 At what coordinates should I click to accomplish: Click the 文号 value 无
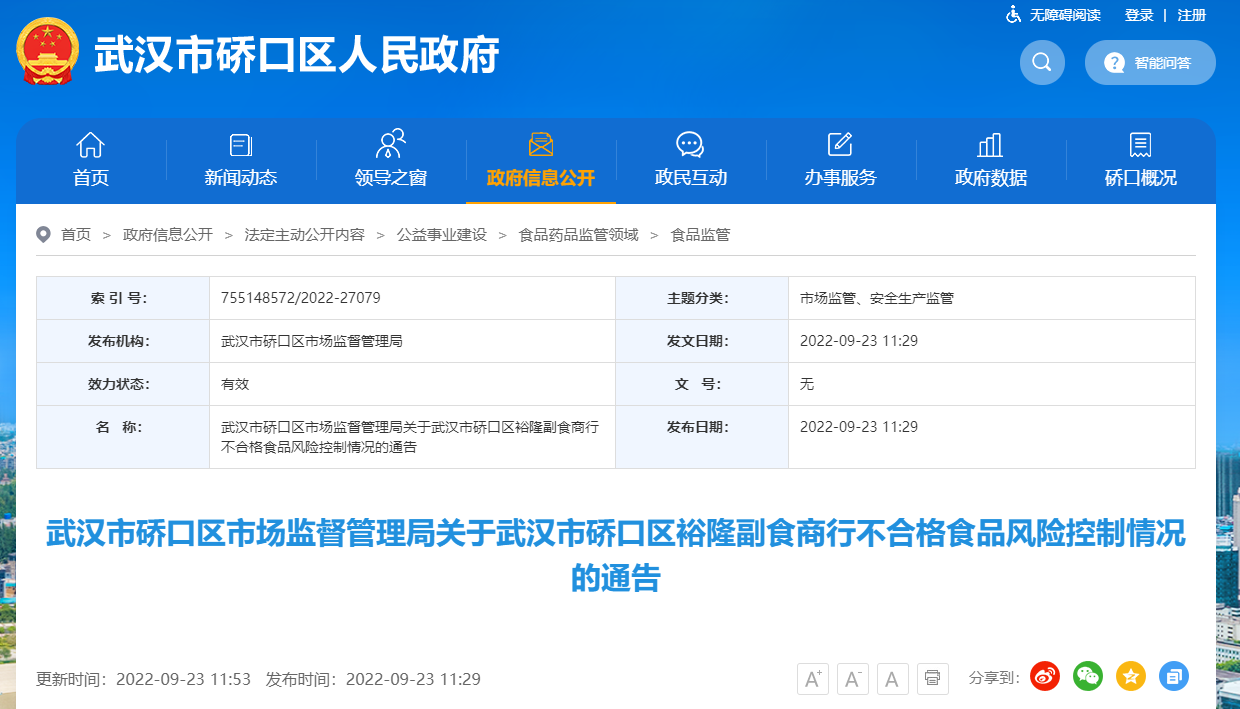pos(807,384)
